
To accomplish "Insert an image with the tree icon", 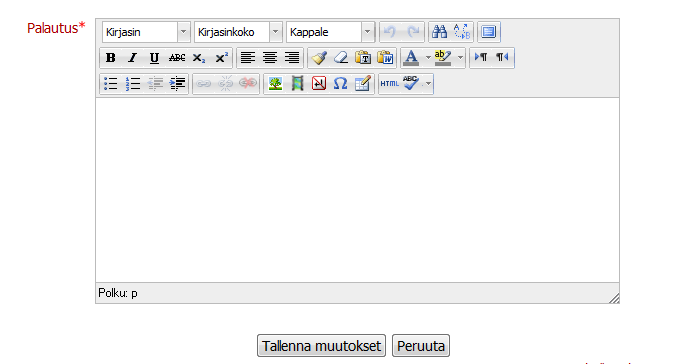I will [x=275, y=84].
